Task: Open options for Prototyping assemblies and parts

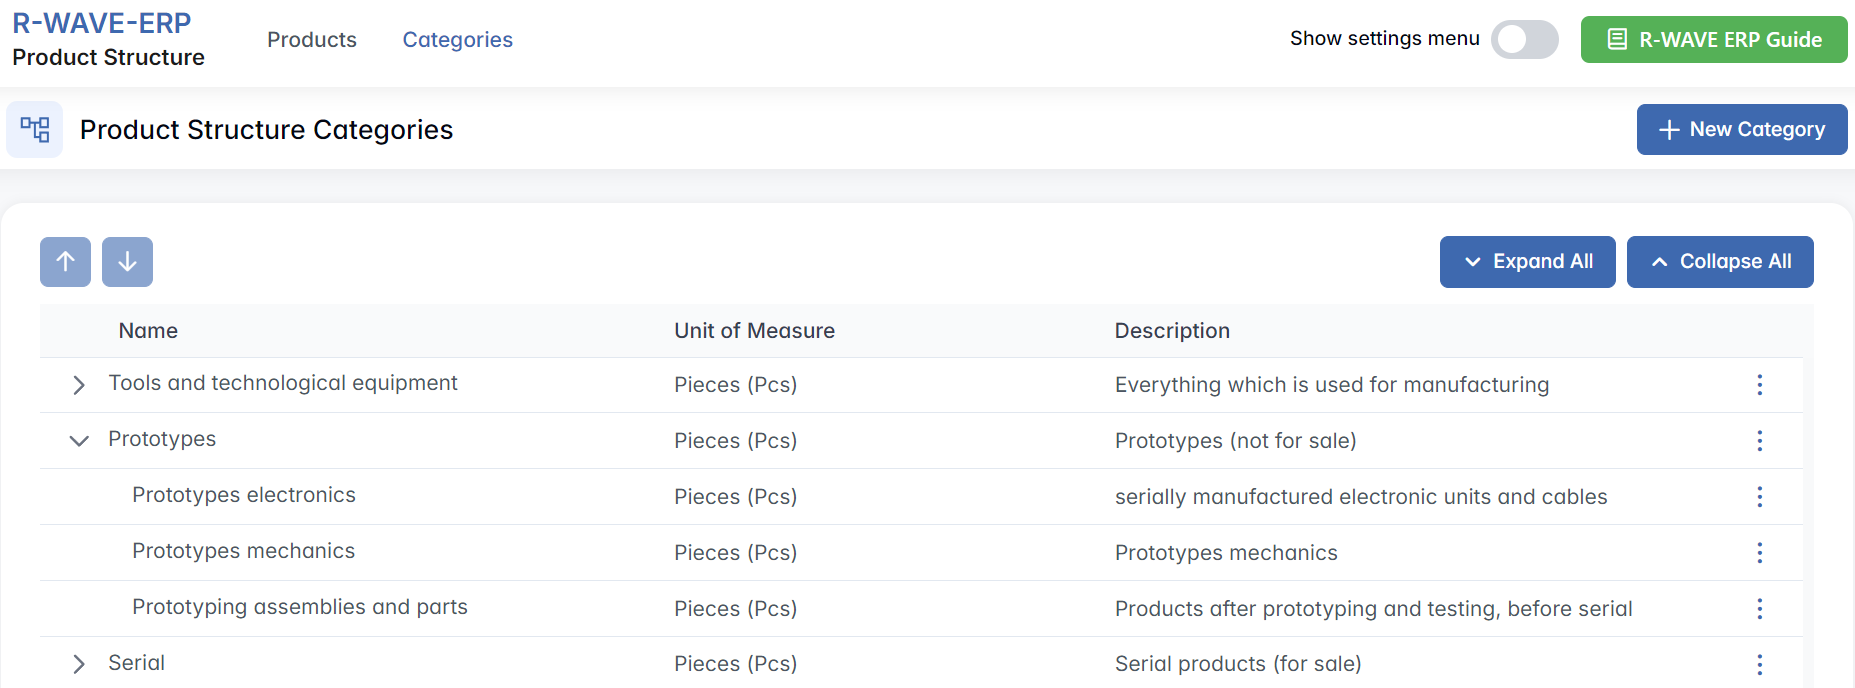Action: click(1759, 609)
